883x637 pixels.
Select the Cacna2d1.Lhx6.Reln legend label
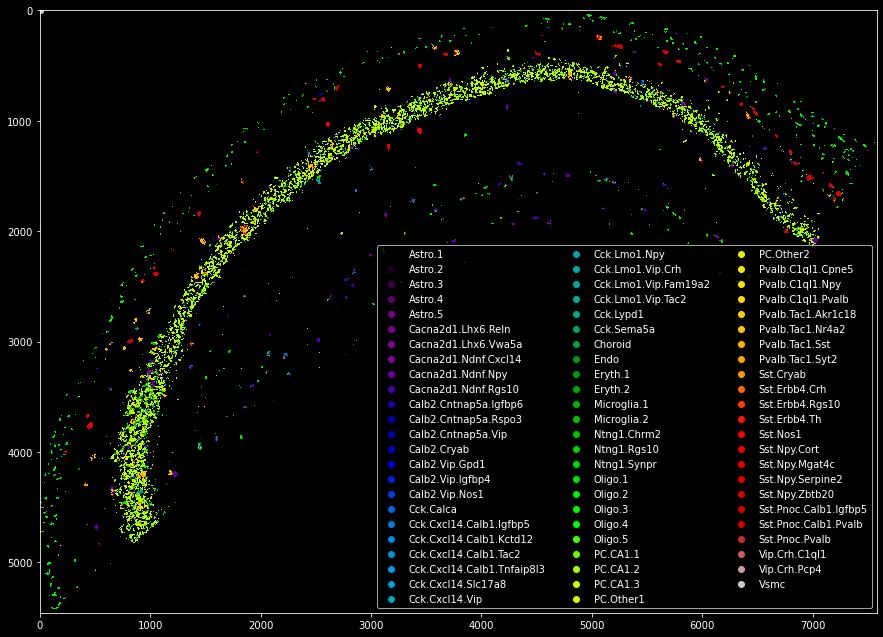[460, 329]
